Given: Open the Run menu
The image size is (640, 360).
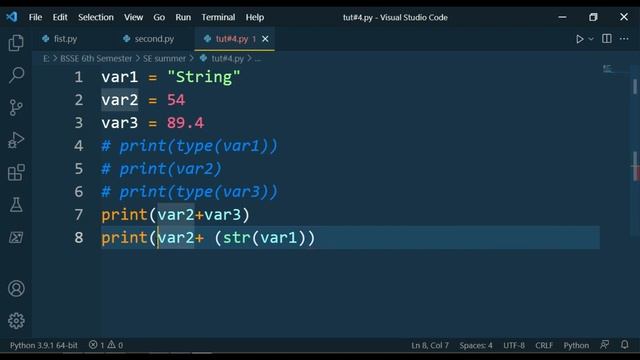Looking at the screenshot, I should pyautogui.click(x=183, y=17).
